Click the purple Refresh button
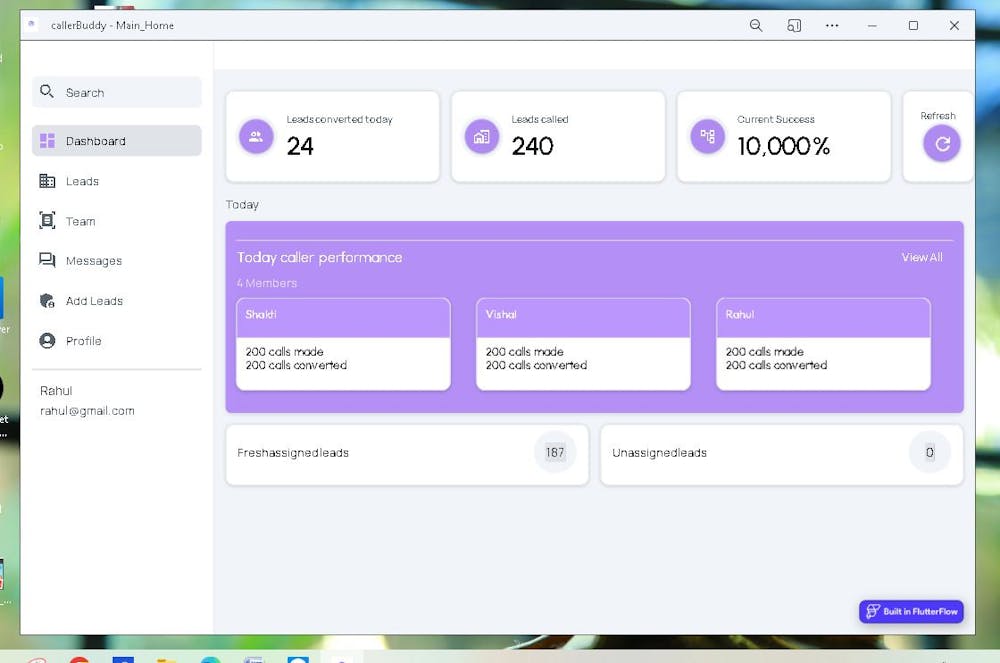This screenshot has height=663, width=1000. (x=942, y=144)
